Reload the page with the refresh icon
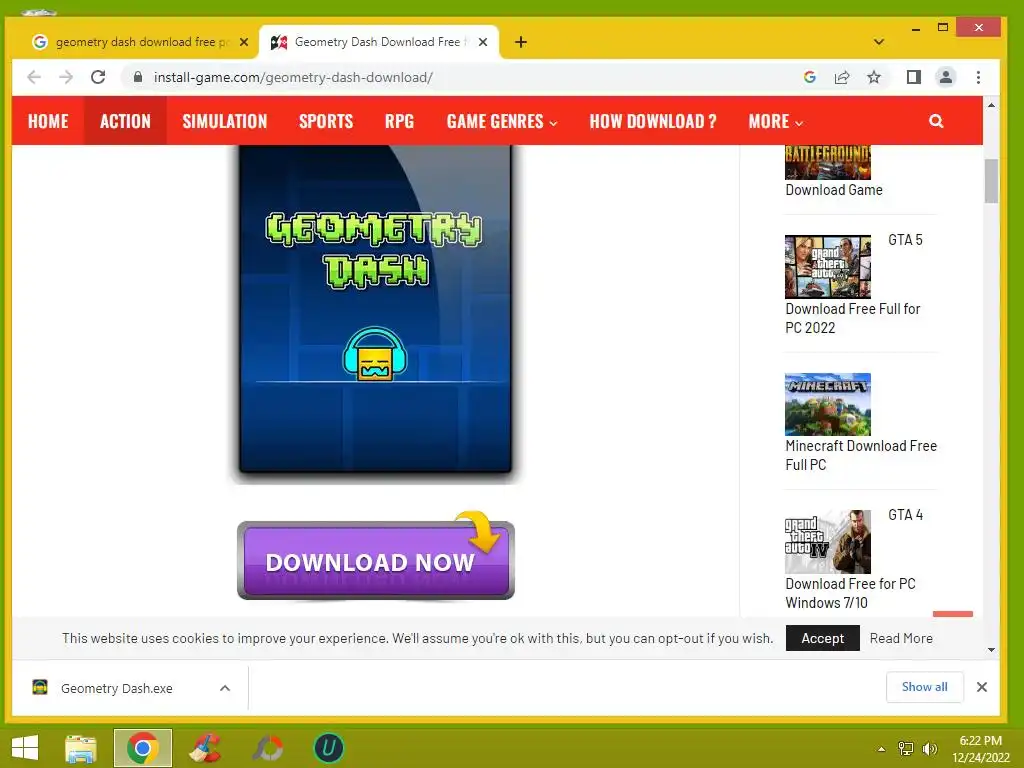This screenshot has height=768, width=1024. [98, 77]
